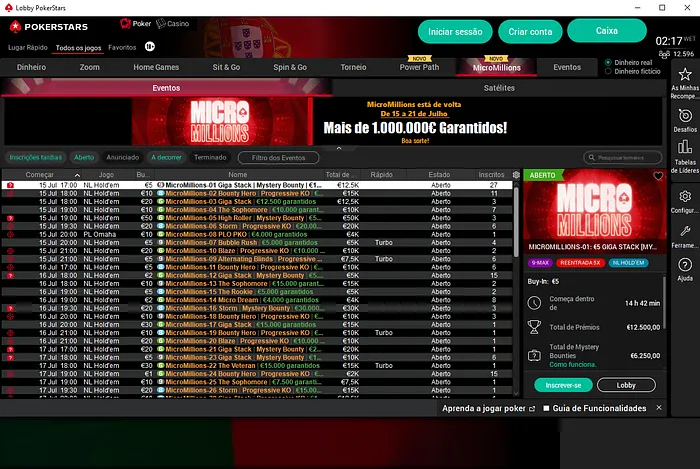Image resolution: width=700 pixels, height=469 pixels.
Task: Sort by the Estado column header
Action: [439, 175]
